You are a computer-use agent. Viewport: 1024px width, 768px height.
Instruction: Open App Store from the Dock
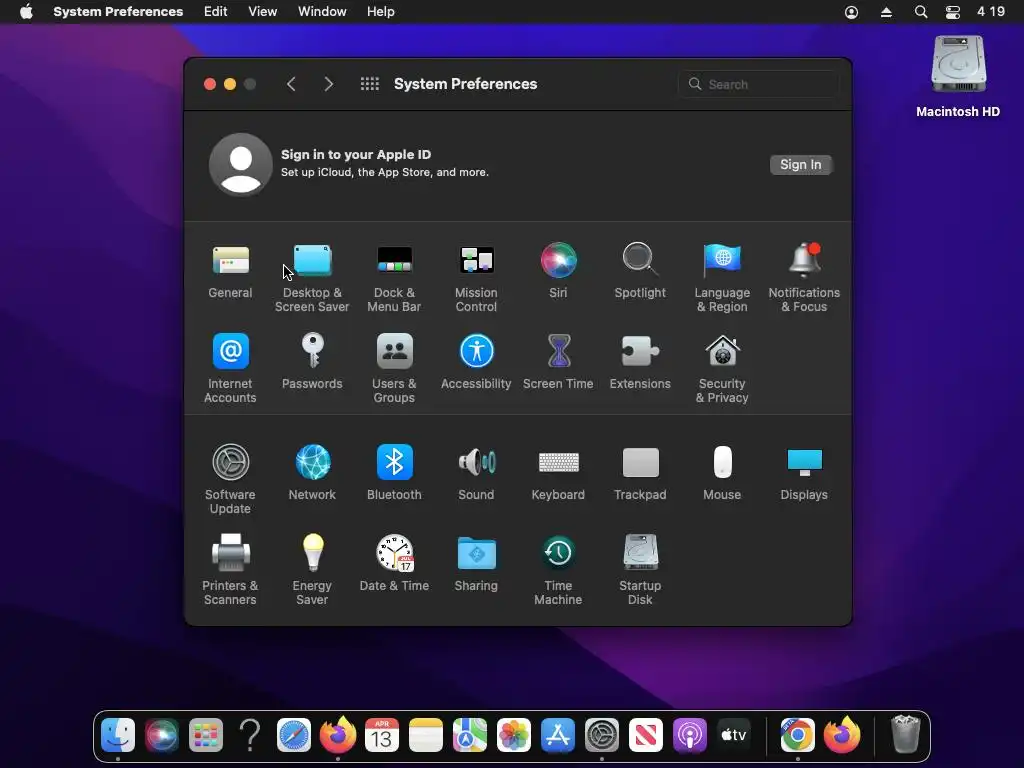tap(558, 735)
